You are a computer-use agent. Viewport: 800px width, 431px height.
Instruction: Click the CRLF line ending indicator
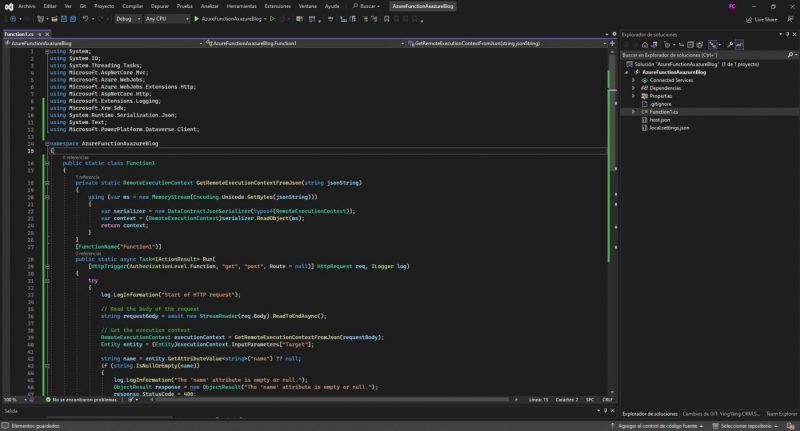607,400
